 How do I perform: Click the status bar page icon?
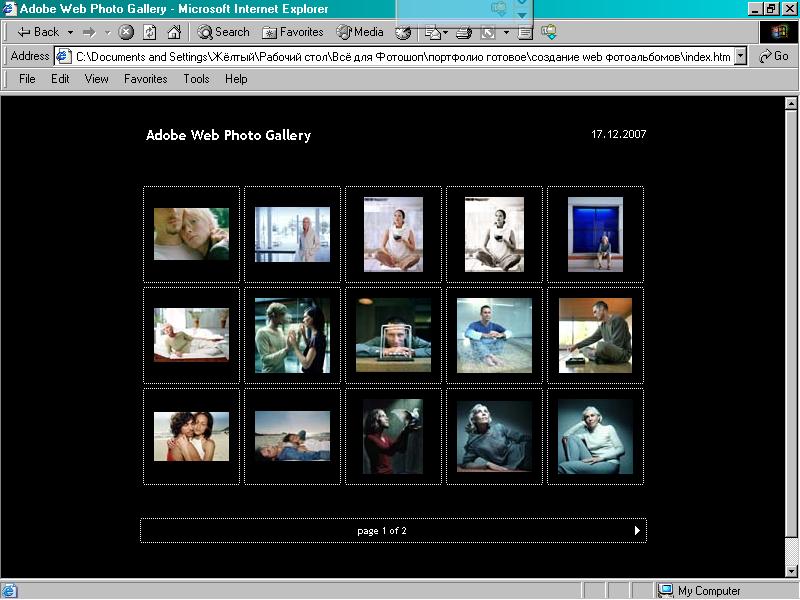click(9, 591)
